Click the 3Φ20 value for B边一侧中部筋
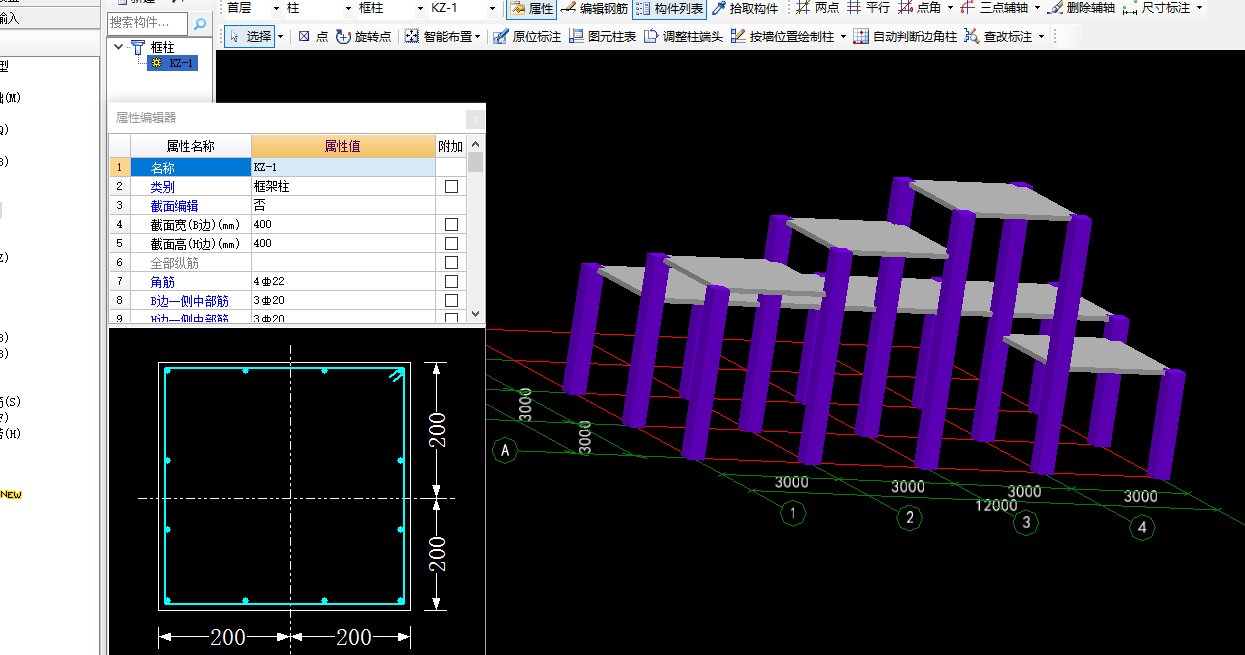1245x655 pixels. pyautogui.click(x=343, y=300)
